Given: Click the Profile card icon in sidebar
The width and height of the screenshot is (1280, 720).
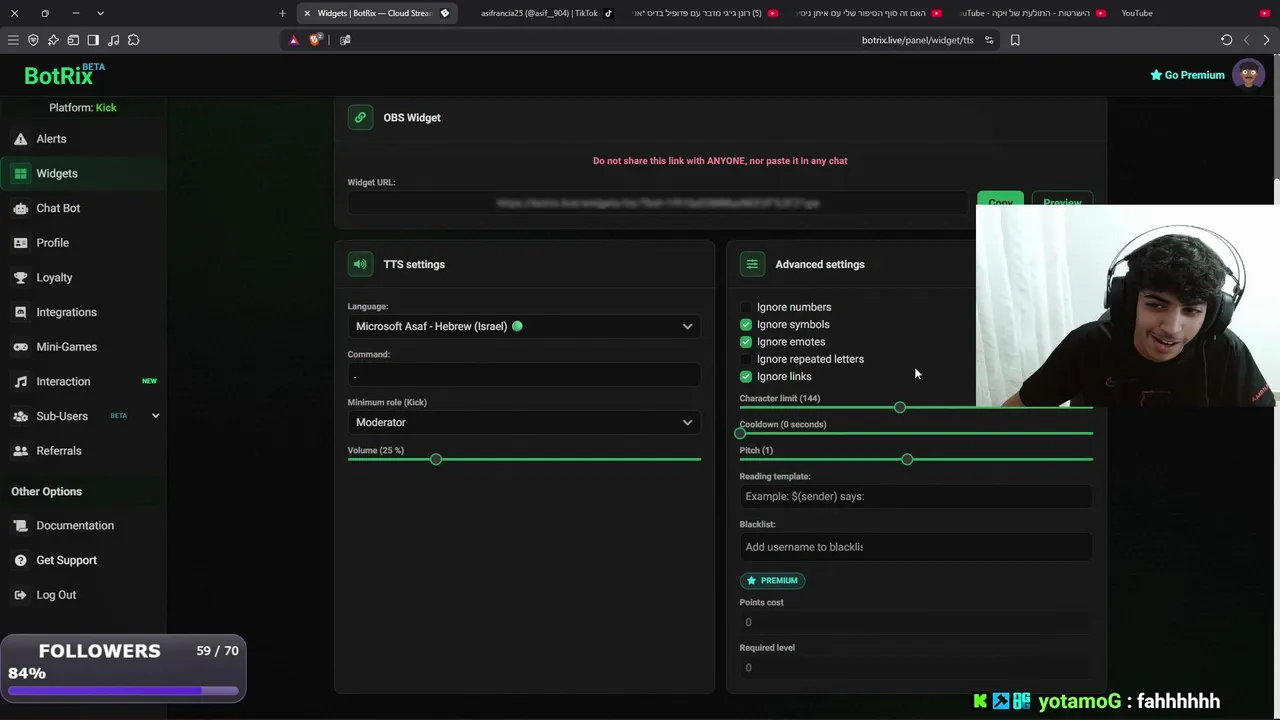Looking at the screenshot, I should click(20, 243).
